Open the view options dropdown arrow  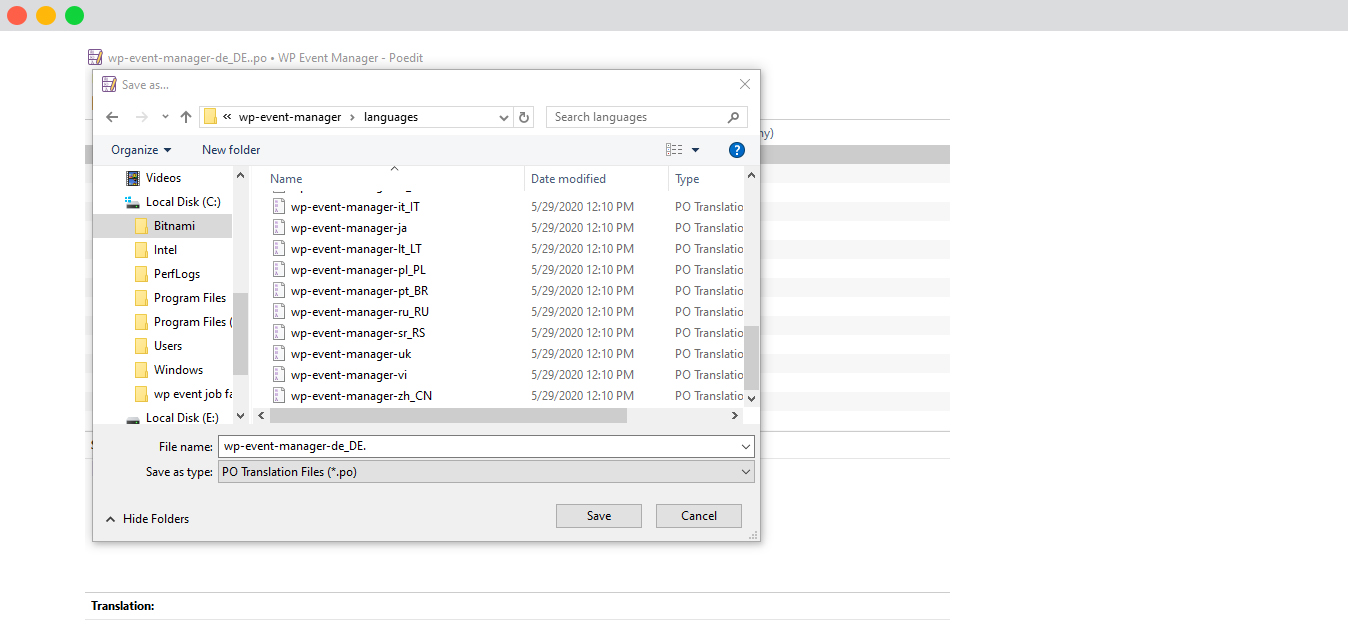click(696, 150)
